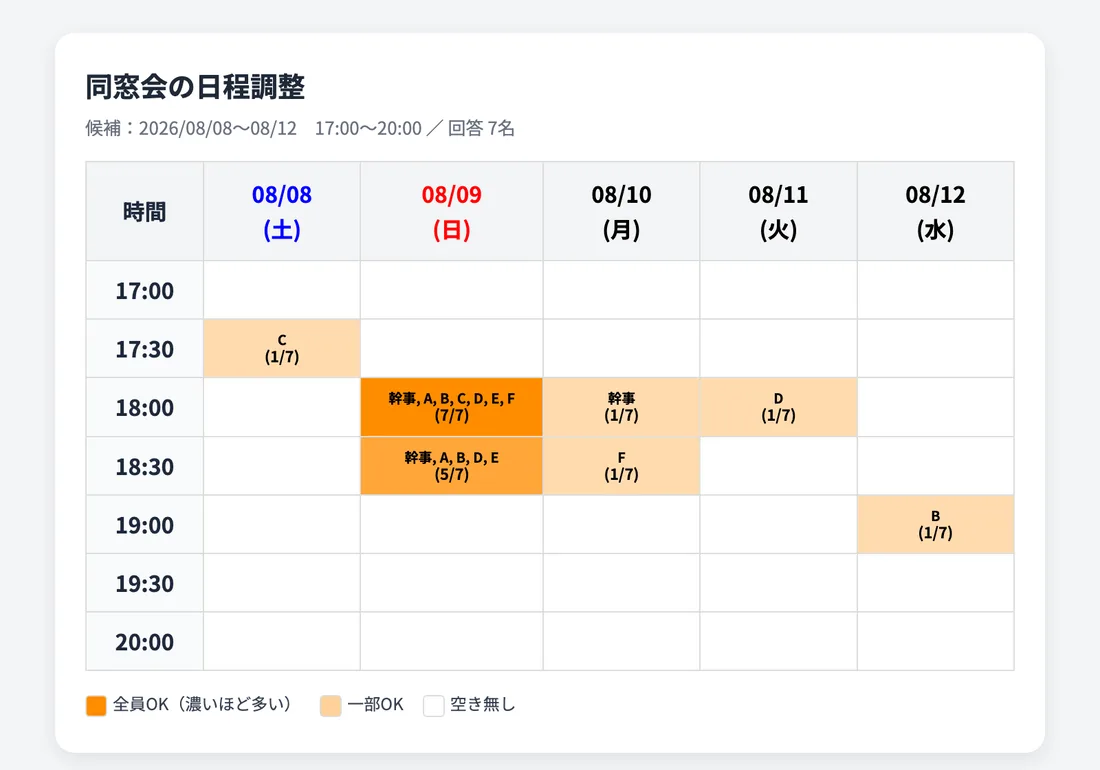Click the 一部OK legend label
This screenshot has width=1100, height=770.
click(x=375, y=704)
